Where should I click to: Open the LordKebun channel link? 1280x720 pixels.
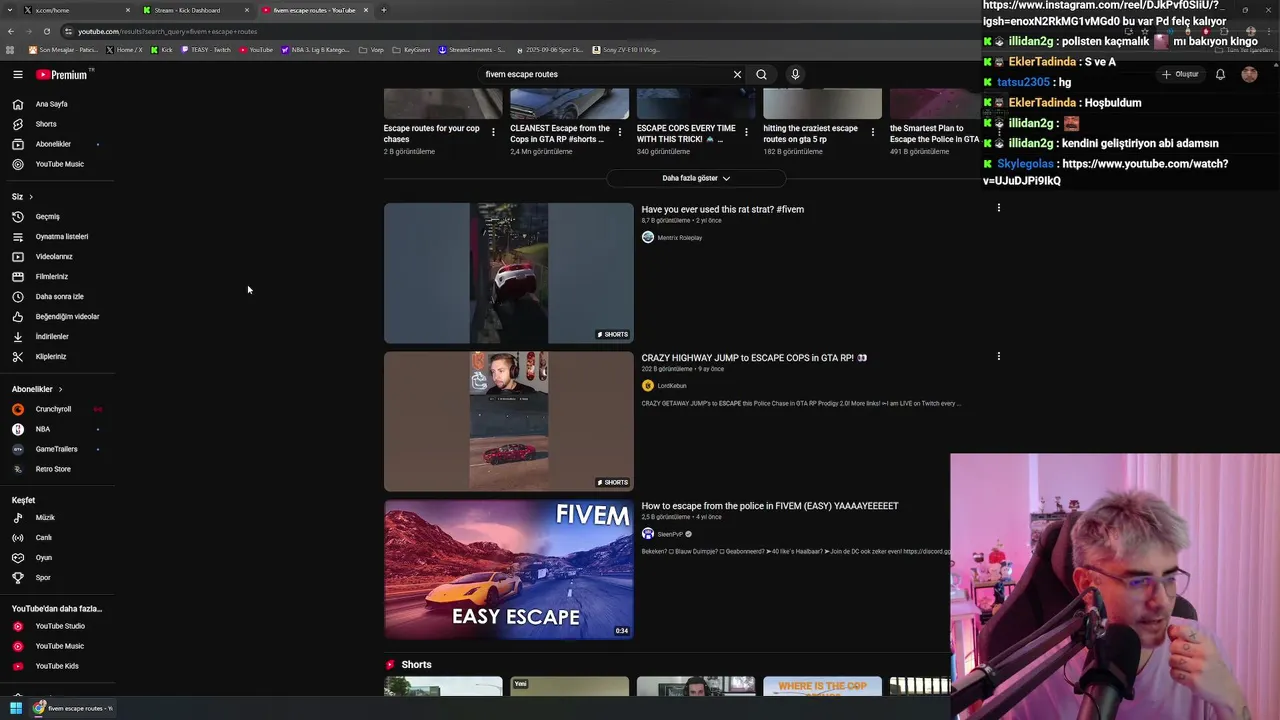pos(672,386)
